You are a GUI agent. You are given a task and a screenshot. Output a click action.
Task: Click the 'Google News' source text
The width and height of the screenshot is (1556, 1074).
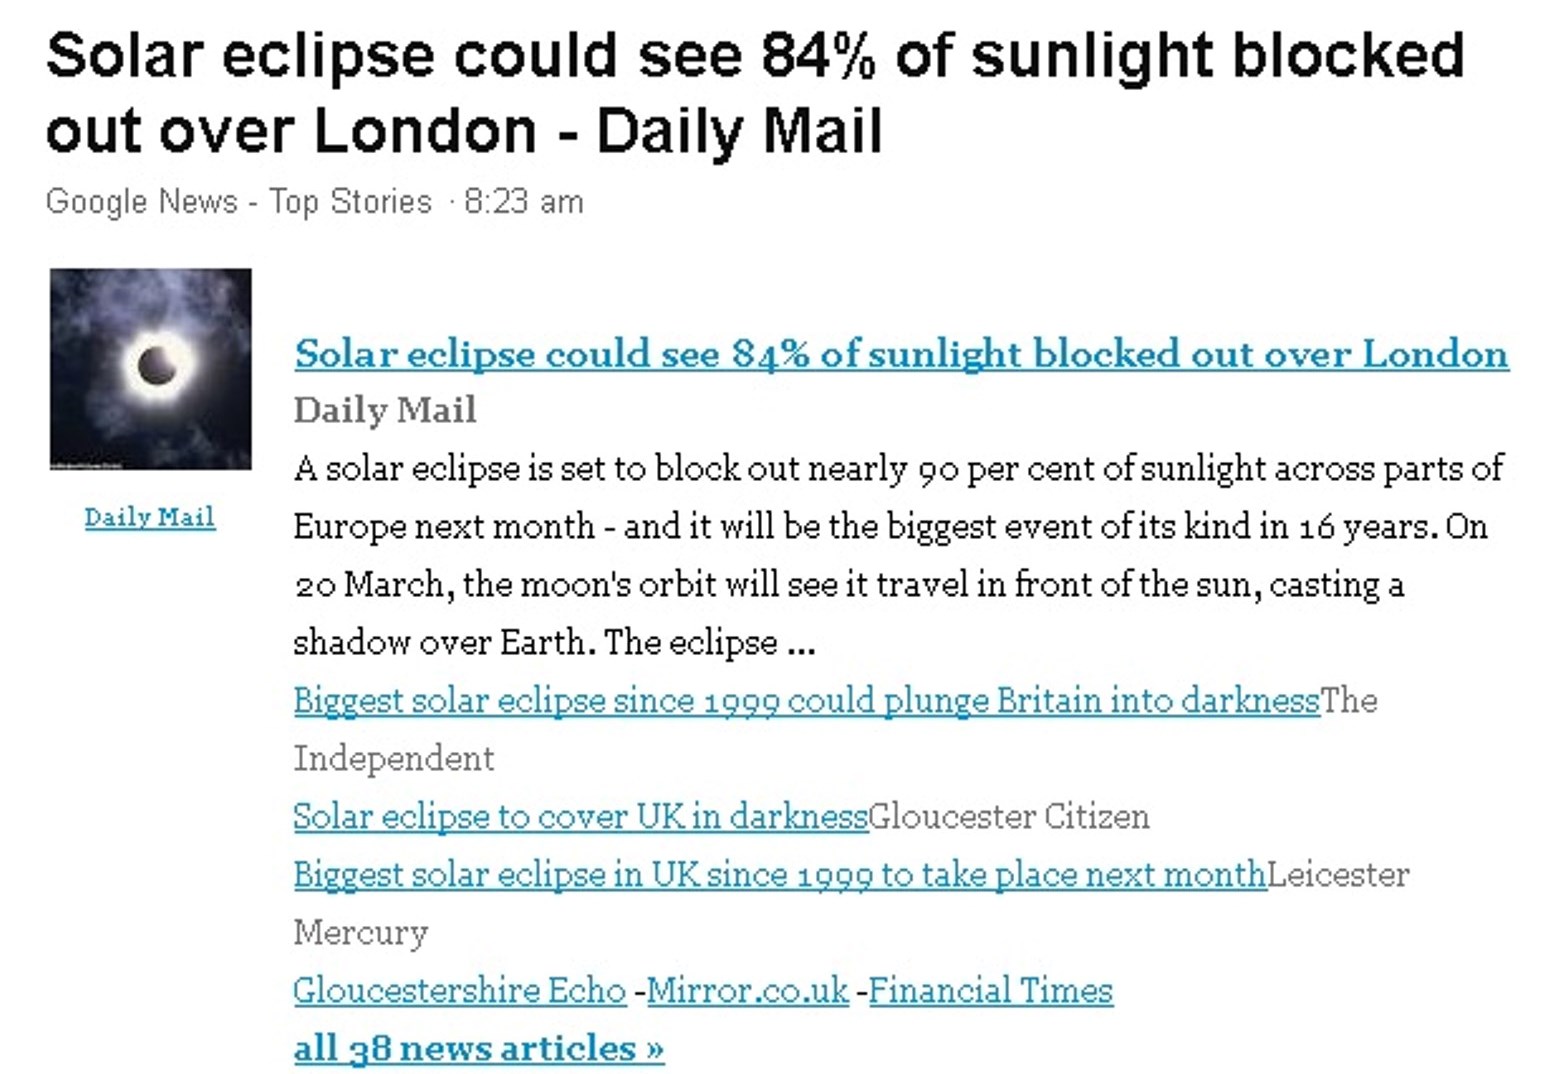(x=141, y=201)
